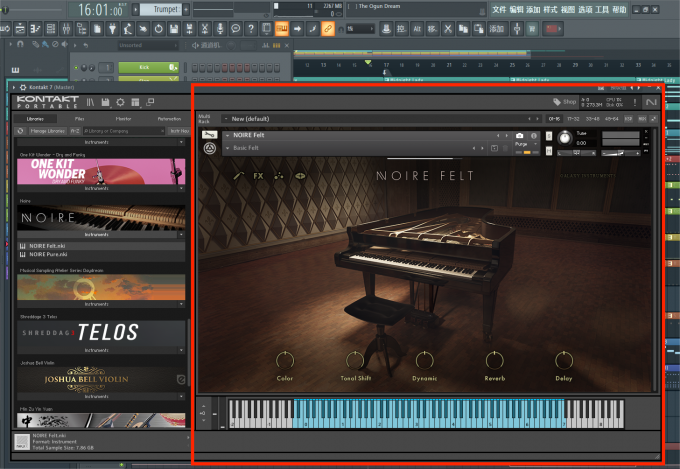Toggle orange piano keyboard typing icon
The width and height of the screenshot is (680, 469).
281,29
